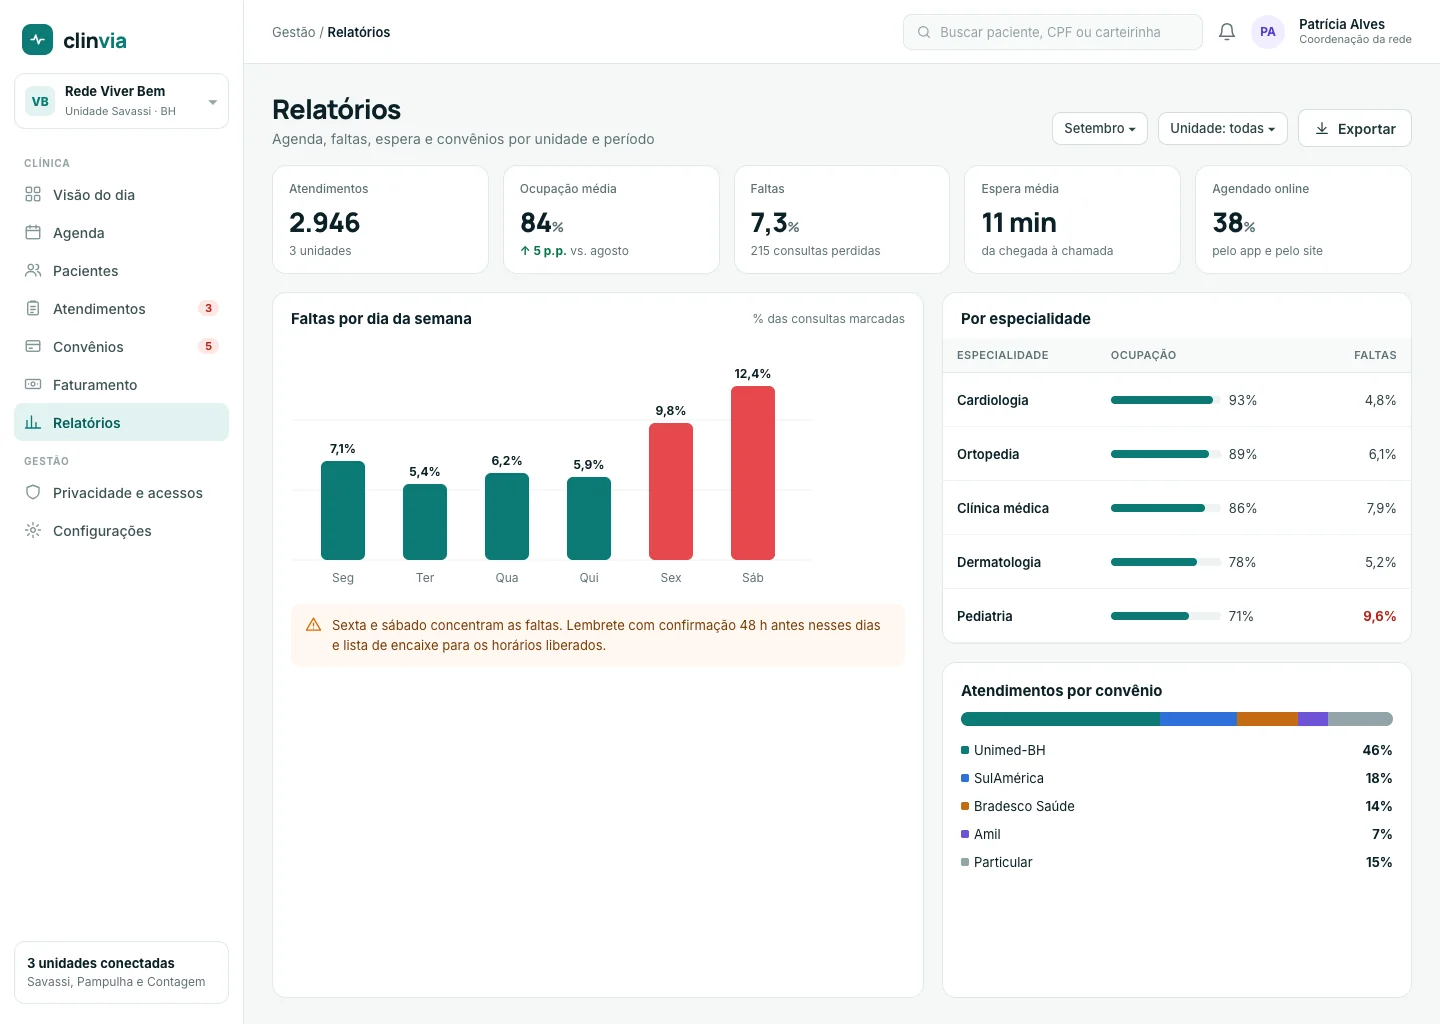Select the Pediatria row name

(985, 616)
